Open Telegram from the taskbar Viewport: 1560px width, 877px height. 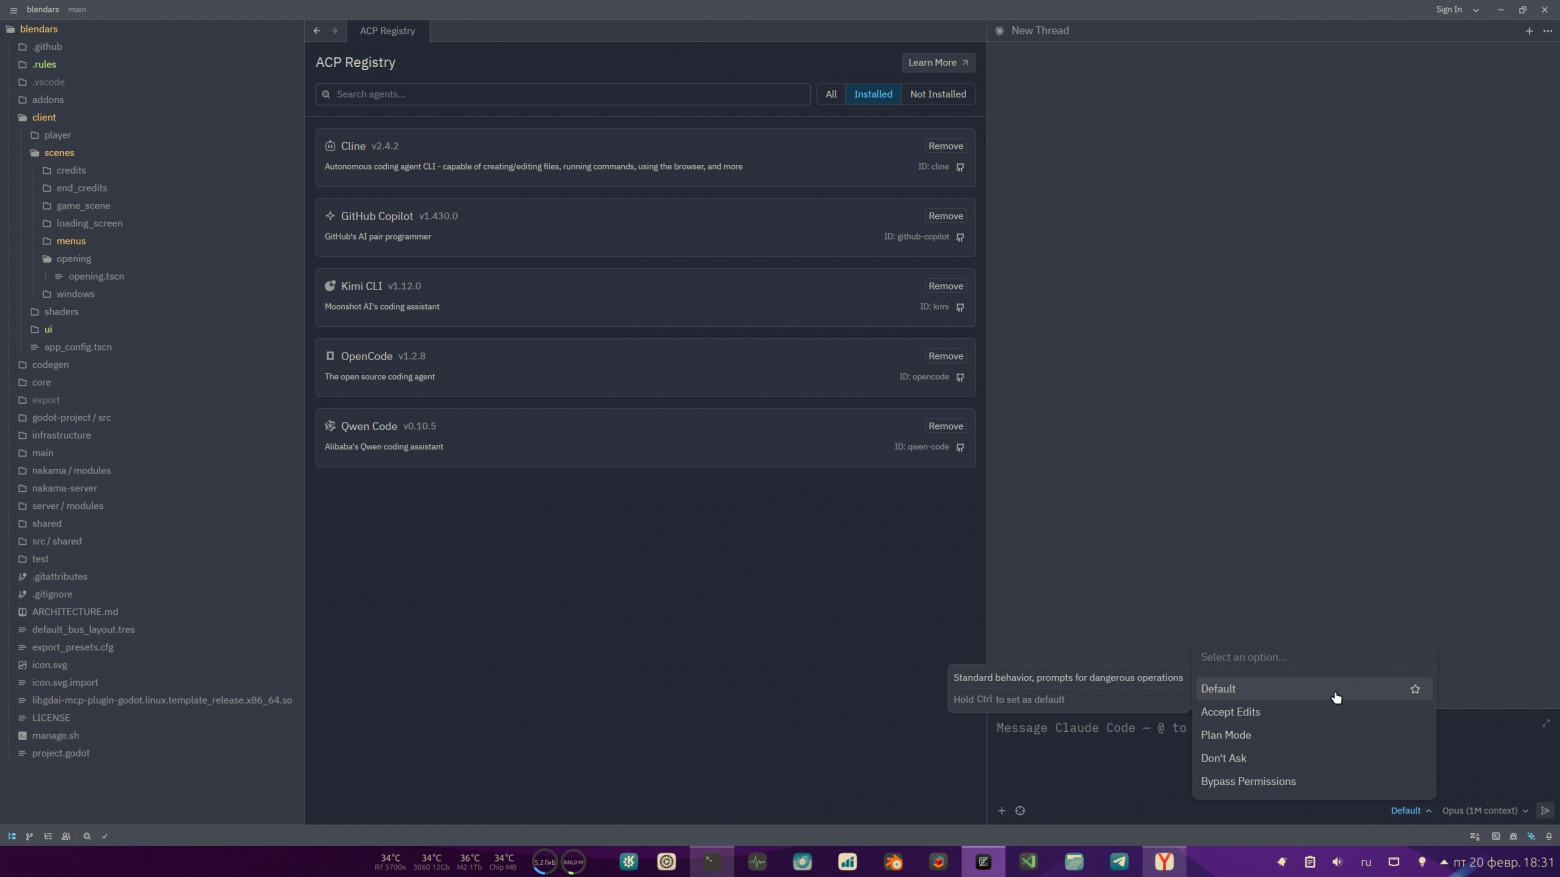point(1119,861)
